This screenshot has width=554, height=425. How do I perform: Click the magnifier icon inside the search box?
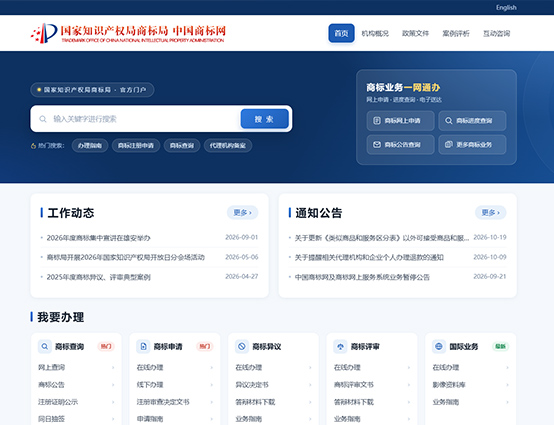(x=43, y=119)
